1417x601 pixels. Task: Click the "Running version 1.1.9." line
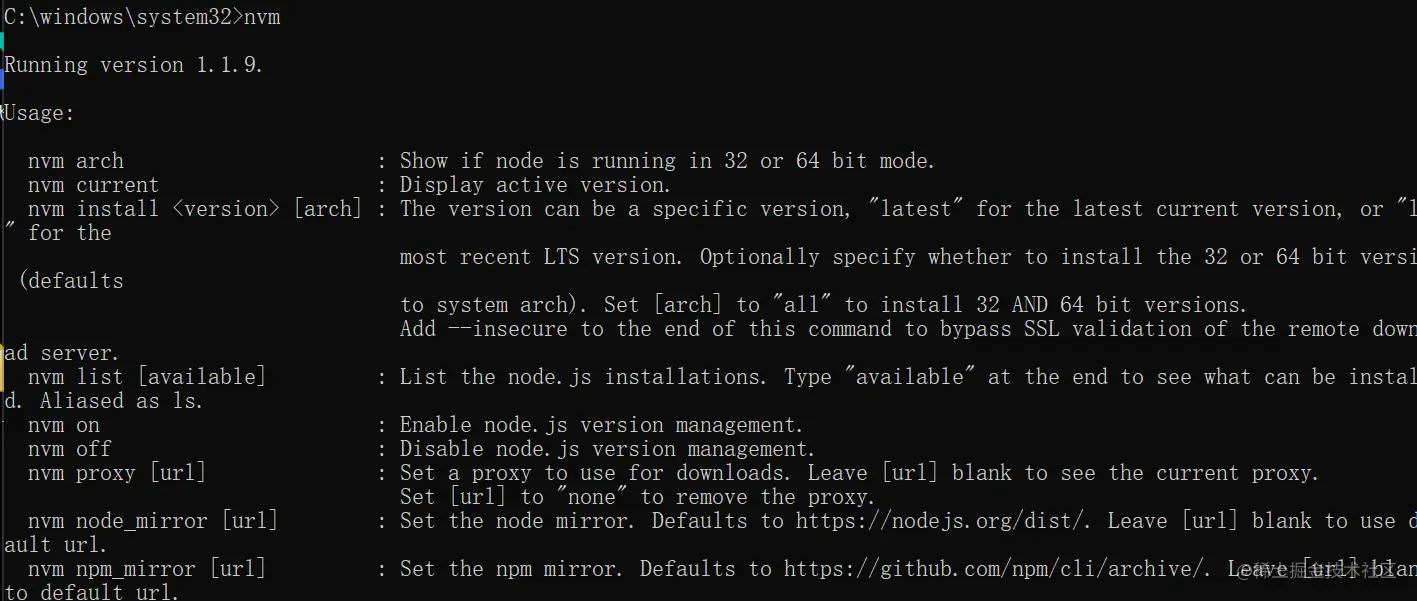pos(134,65)
